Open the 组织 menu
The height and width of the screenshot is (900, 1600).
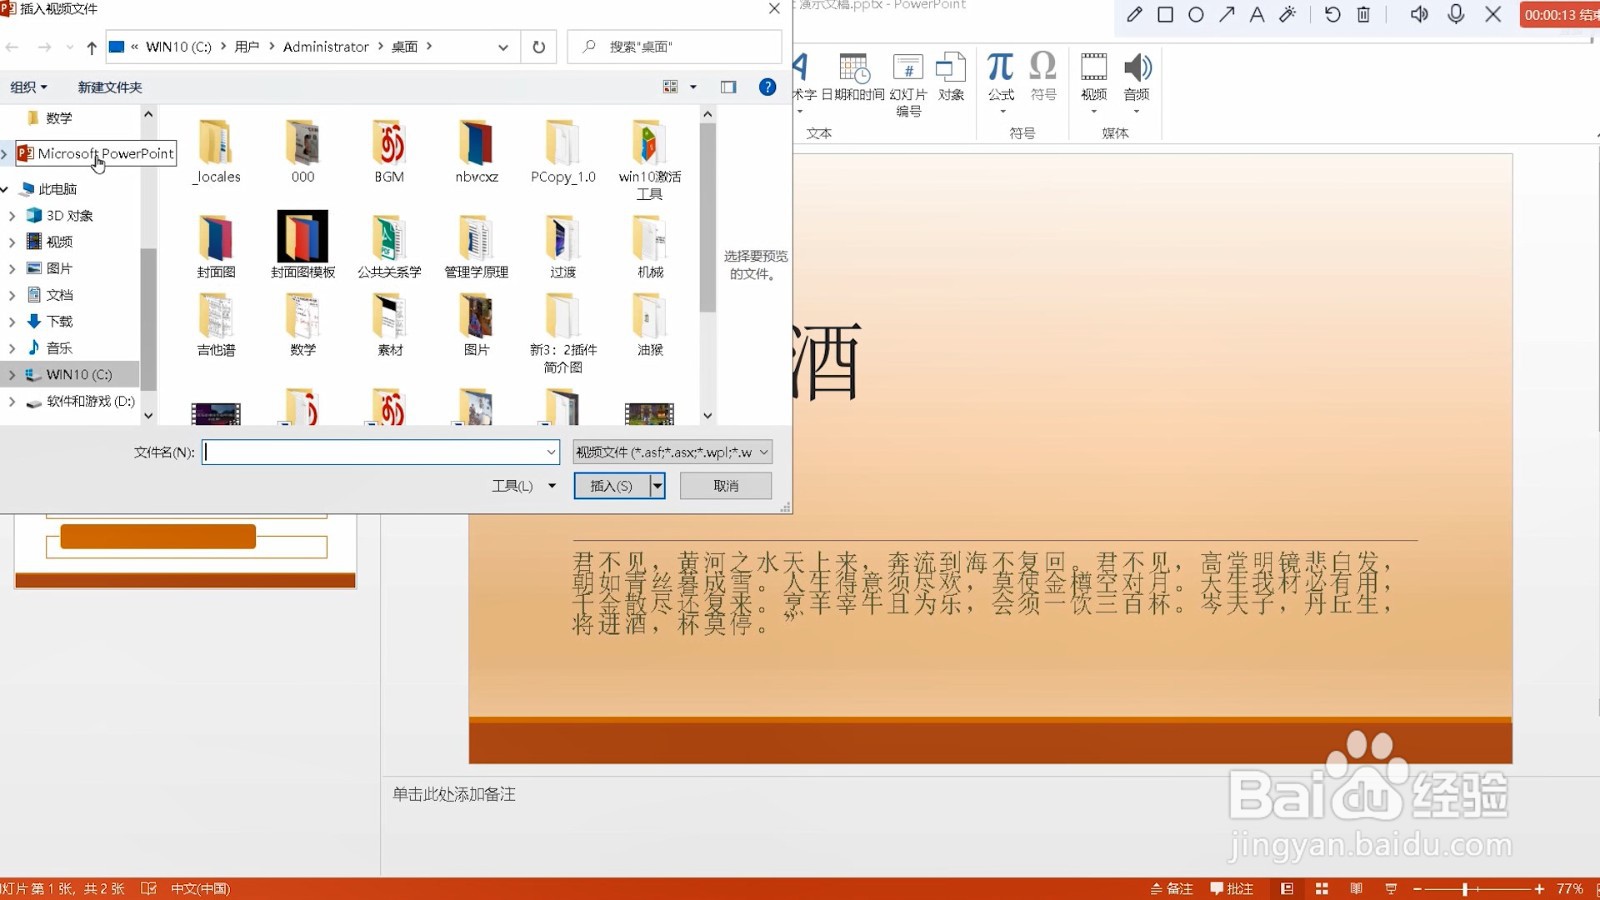(x=28, y=87)
